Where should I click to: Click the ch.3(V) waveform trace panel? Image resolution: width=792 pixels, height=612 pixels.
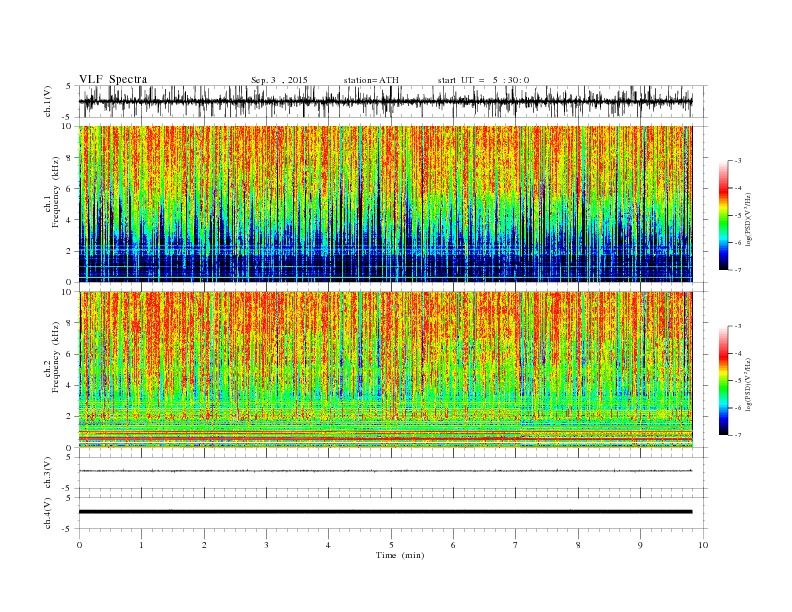pyautogui.click(x=393, y=473)
